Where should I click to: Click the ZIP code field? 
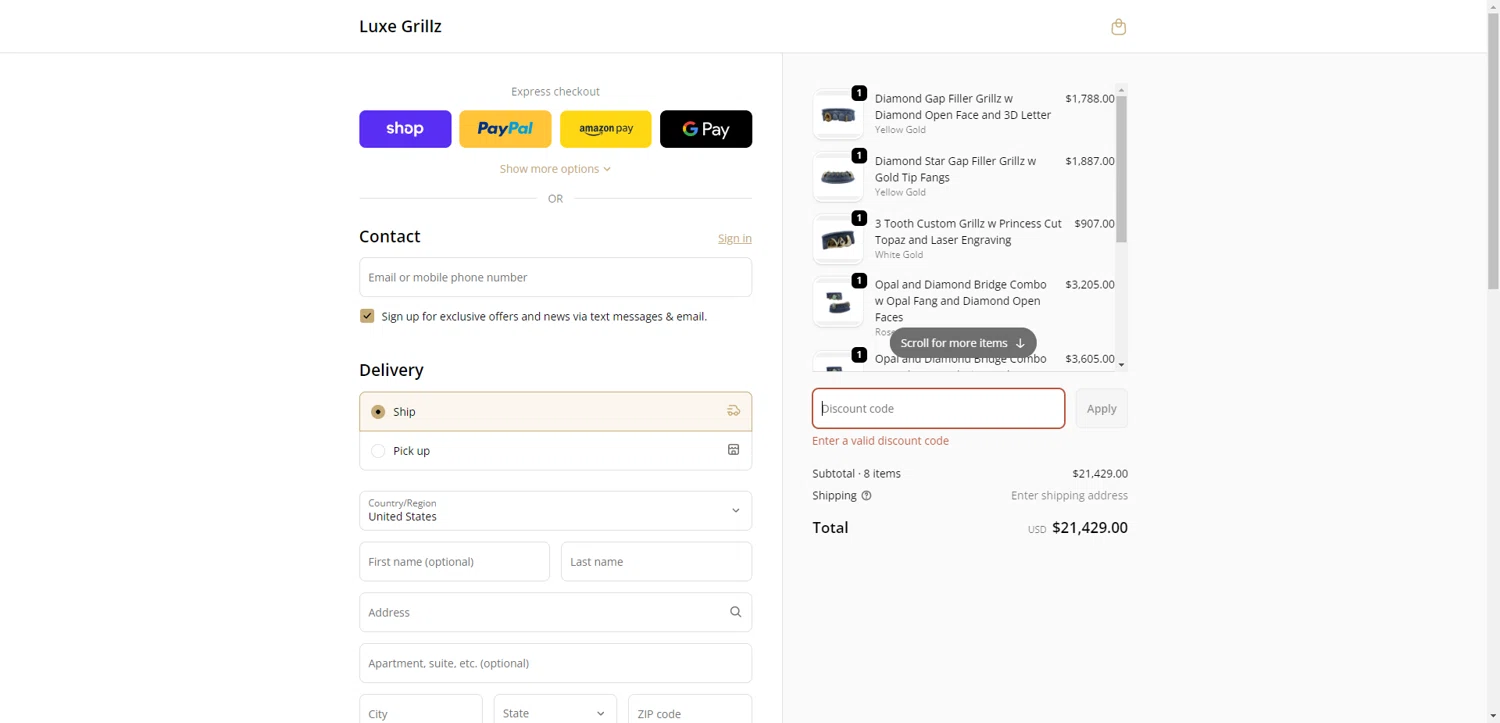(690, 709)
